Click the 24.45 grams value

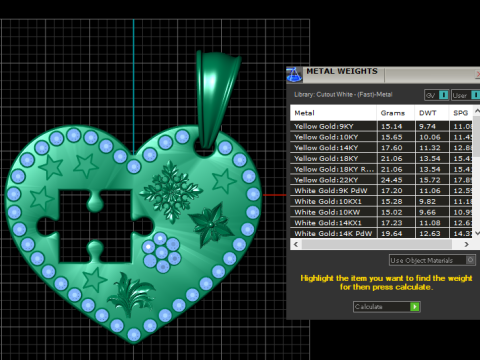[391, 180]
